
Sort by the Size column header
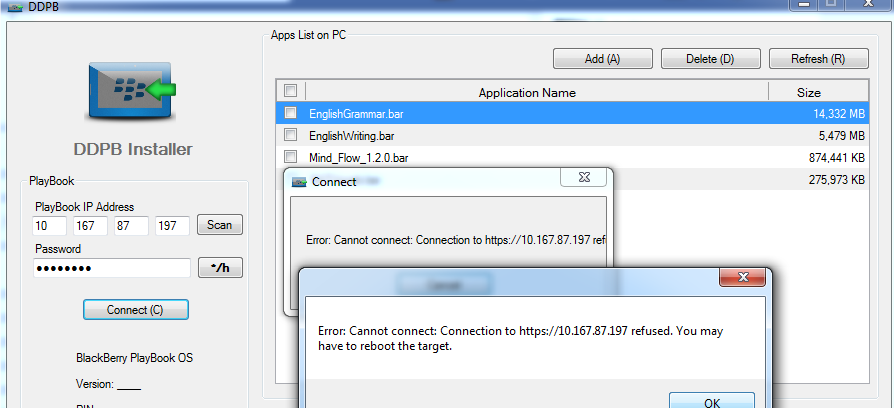808,92
